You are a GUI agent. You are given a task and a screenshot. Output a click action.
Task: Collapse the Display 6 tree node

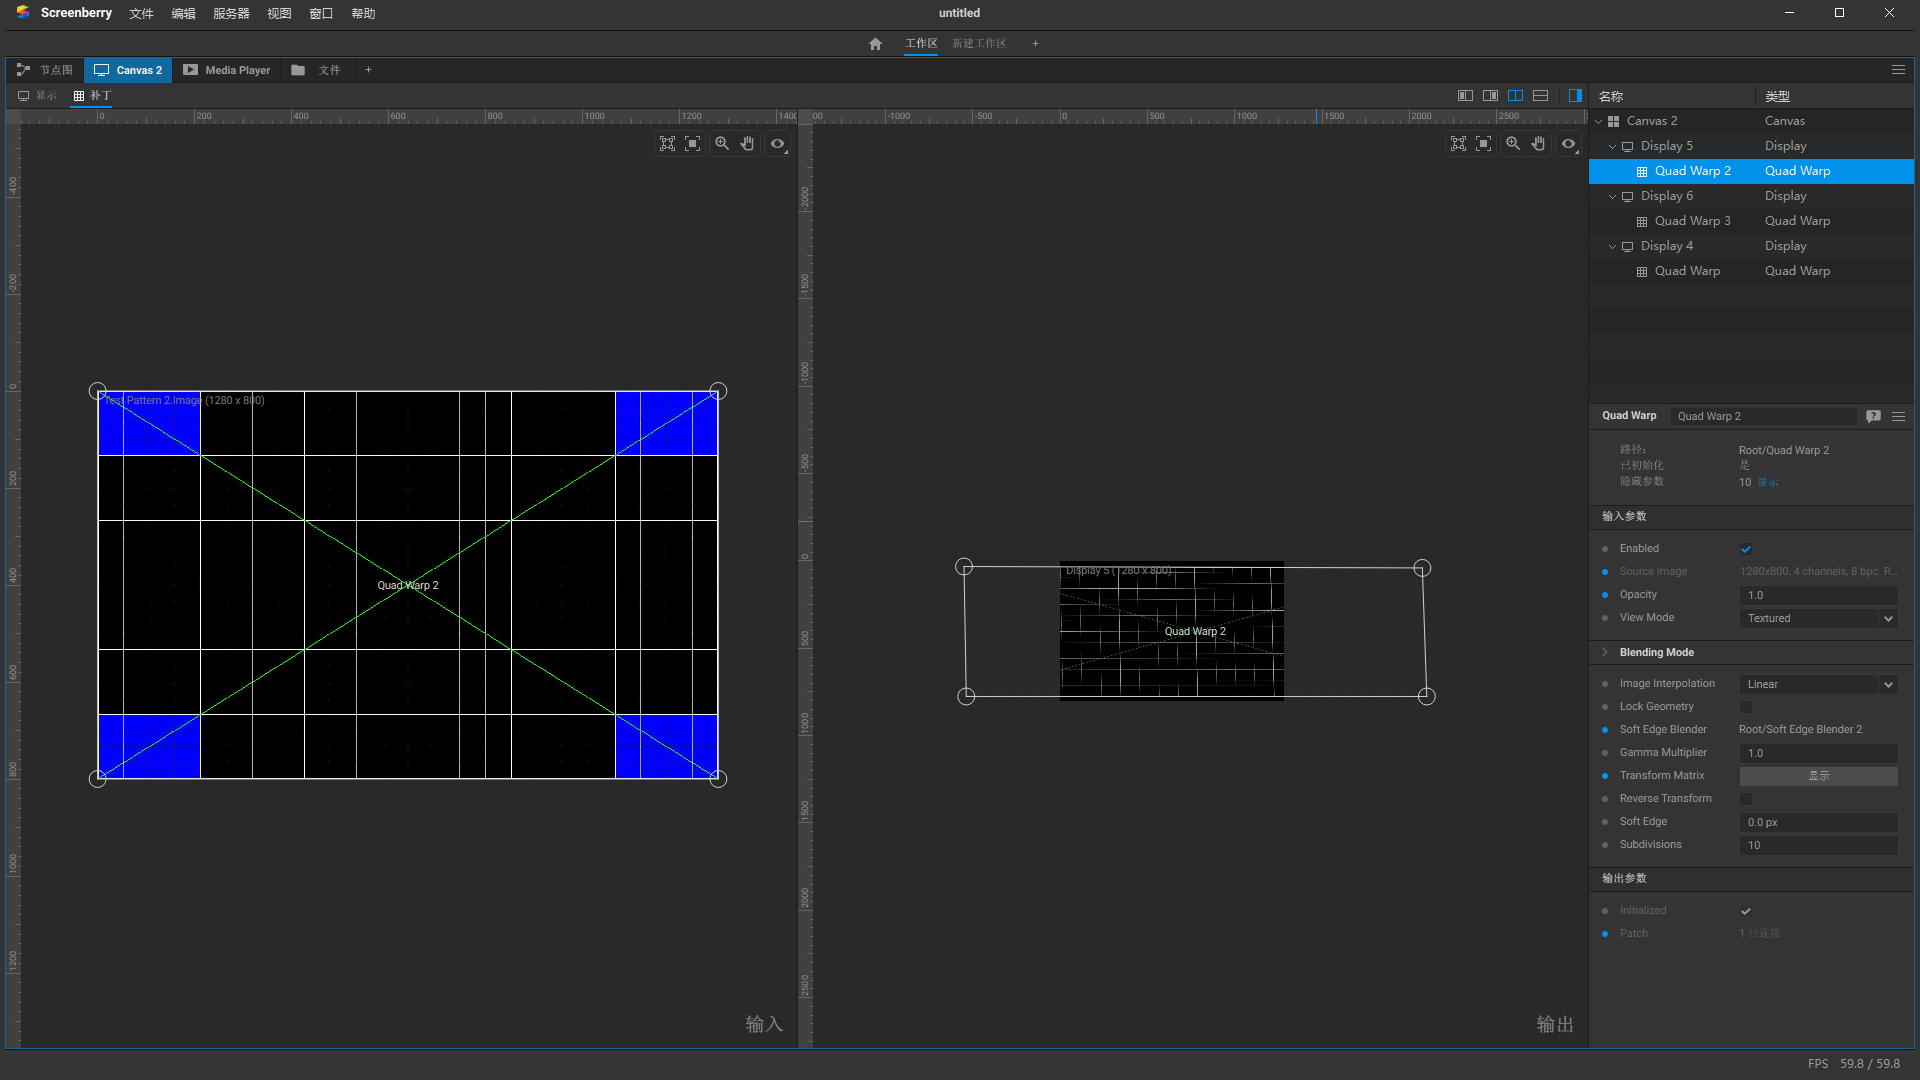tap(1612, 196)
